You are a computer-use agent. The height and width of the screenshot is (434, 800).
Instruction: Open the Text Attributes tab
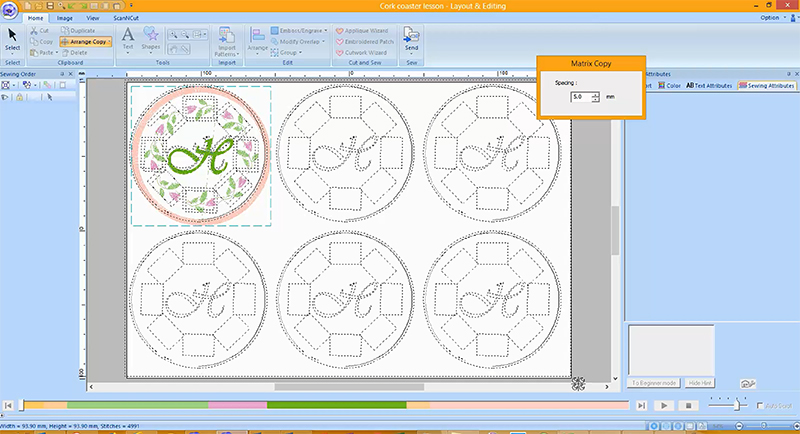pyautogui.click(x=709, y=86)
